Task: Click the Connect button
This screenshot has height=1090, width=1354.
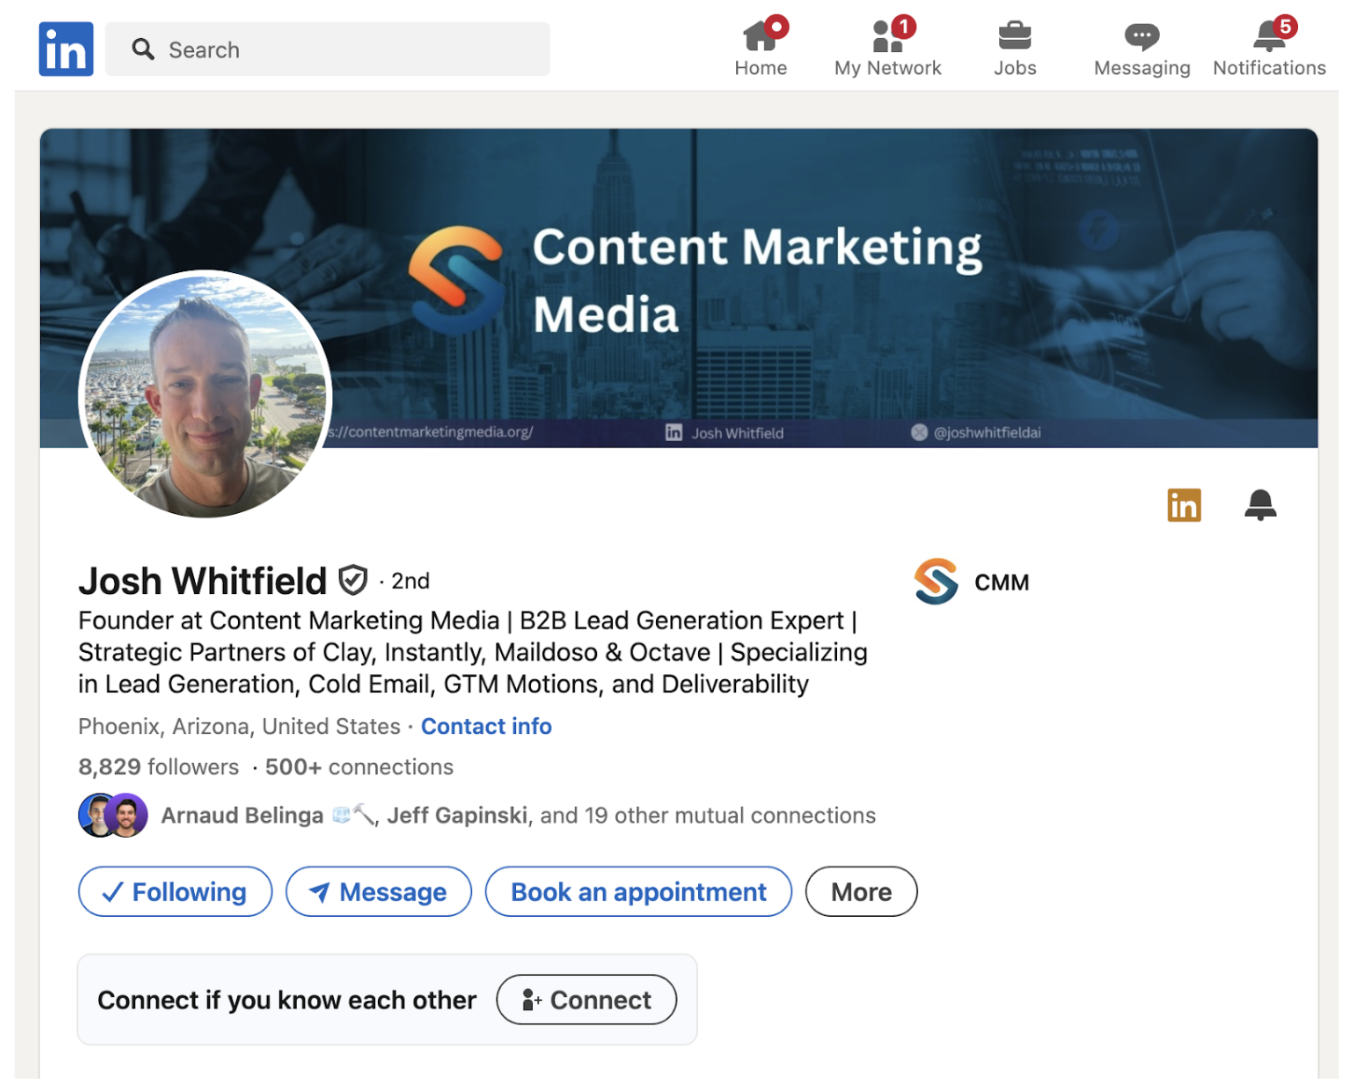Action: click(586, 999)
